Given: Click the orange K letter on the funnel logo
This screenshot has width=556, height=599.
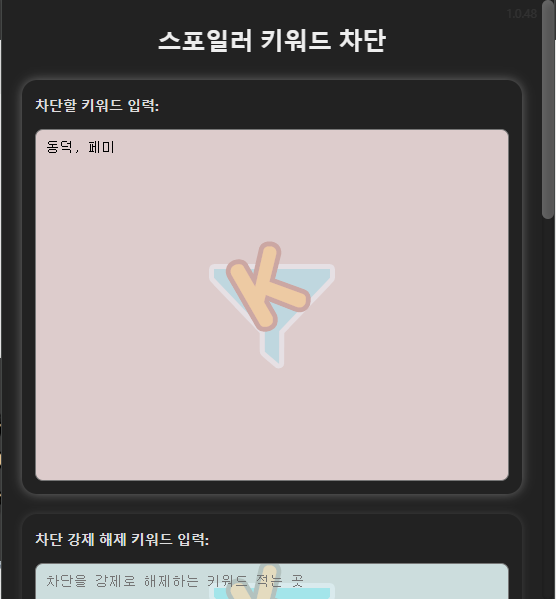Looking at the screenshot, I should 267,287.
